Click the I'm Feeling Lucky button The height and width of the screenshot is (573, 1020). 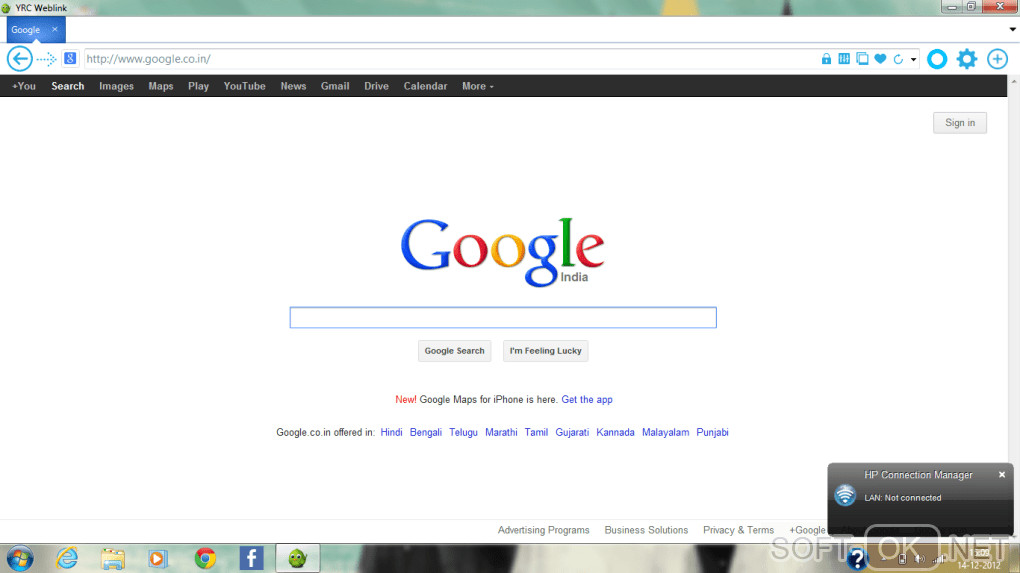click(545, 351)
